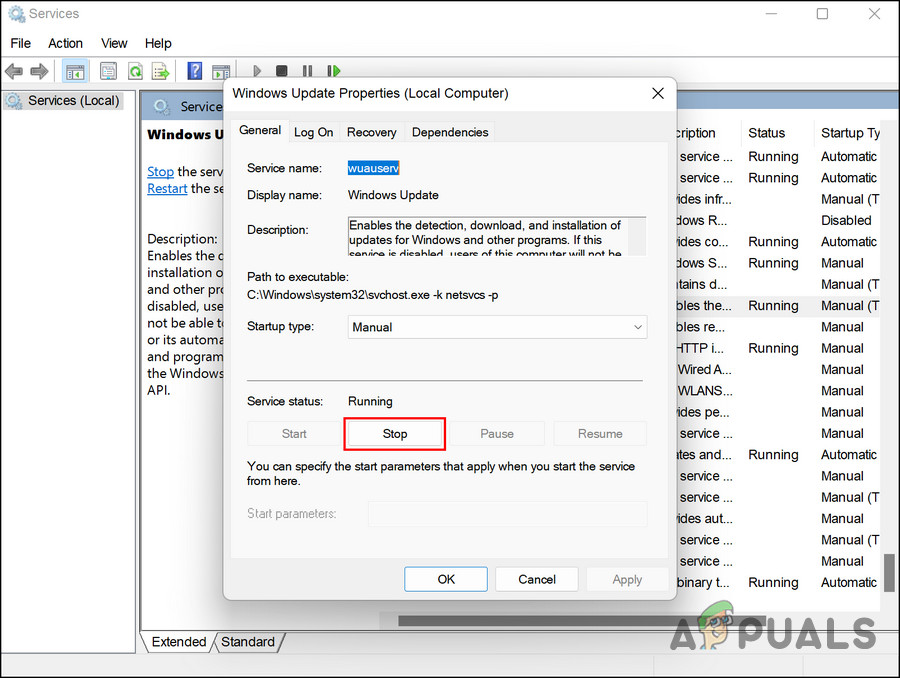Viewport: 900px width, 678px height.
Task: Click Services gear icon in title bar
Action: tap(16, 14)
